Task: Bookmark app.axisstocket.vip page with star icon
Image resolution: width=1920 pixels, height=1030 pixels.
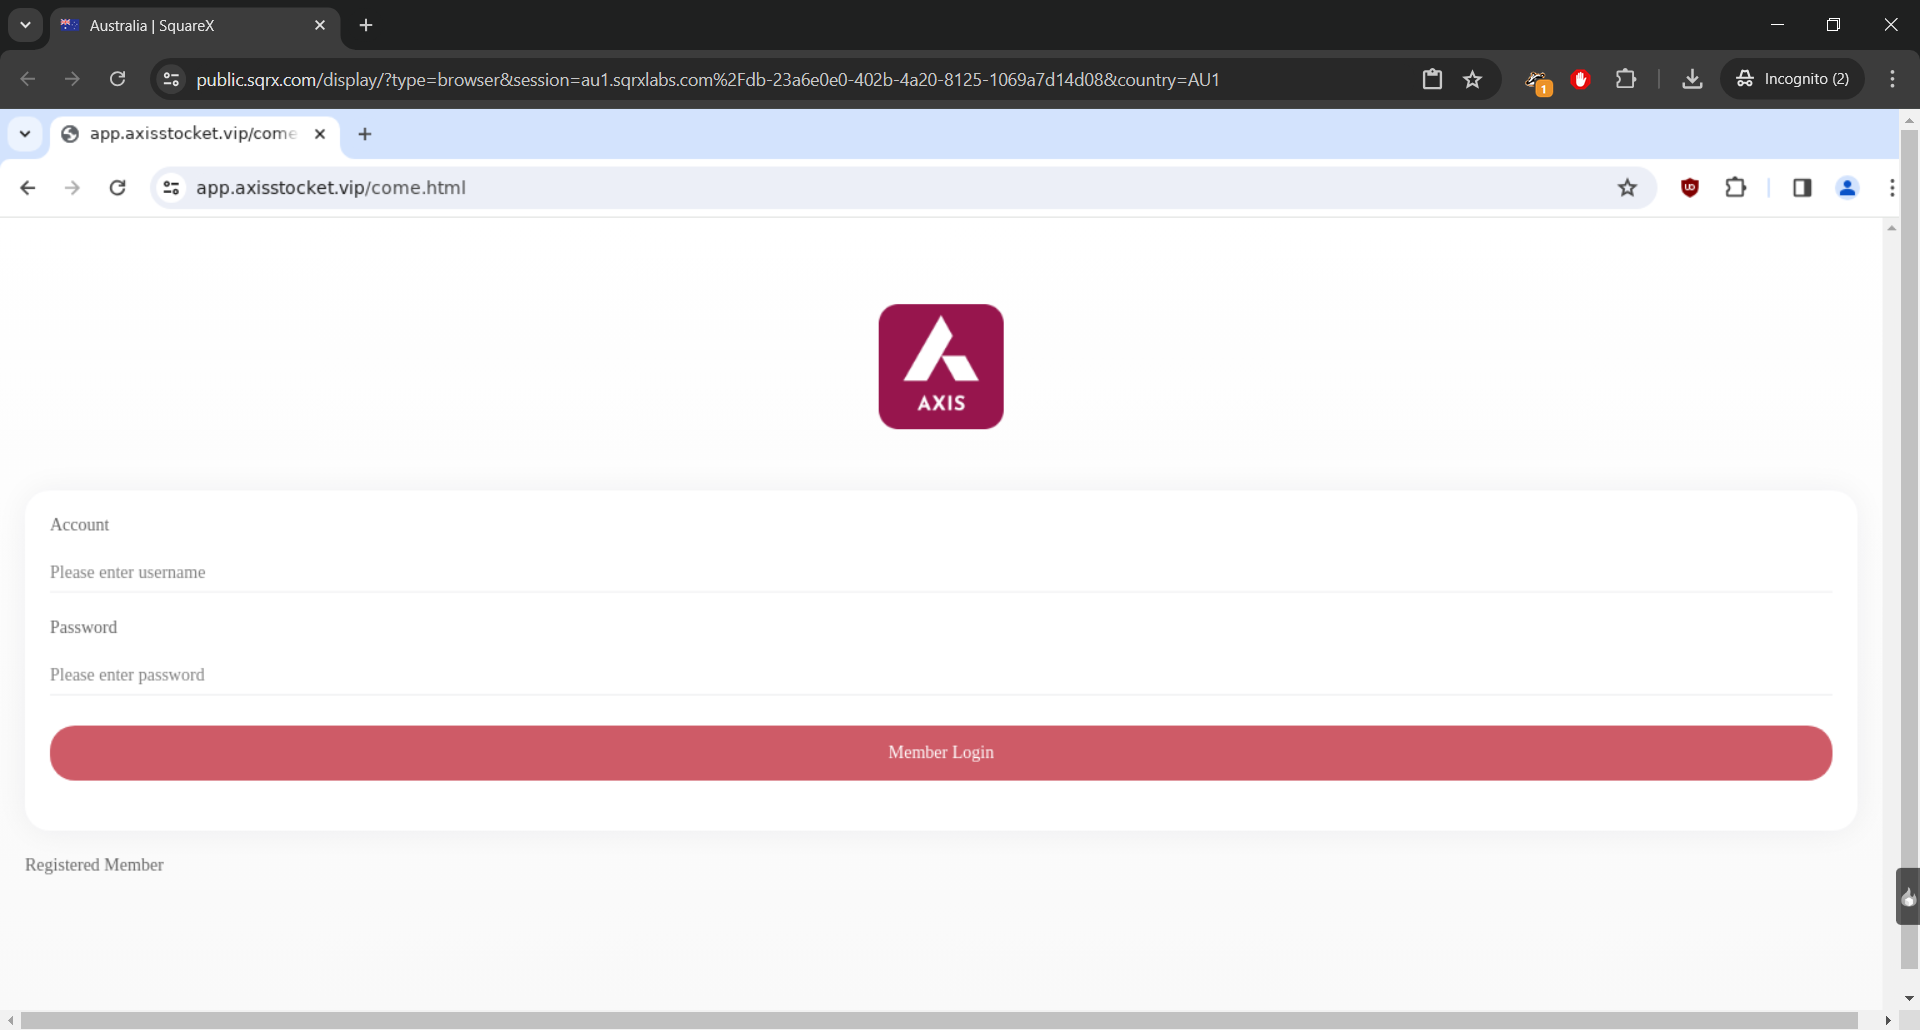Action: coord(1627,187)
